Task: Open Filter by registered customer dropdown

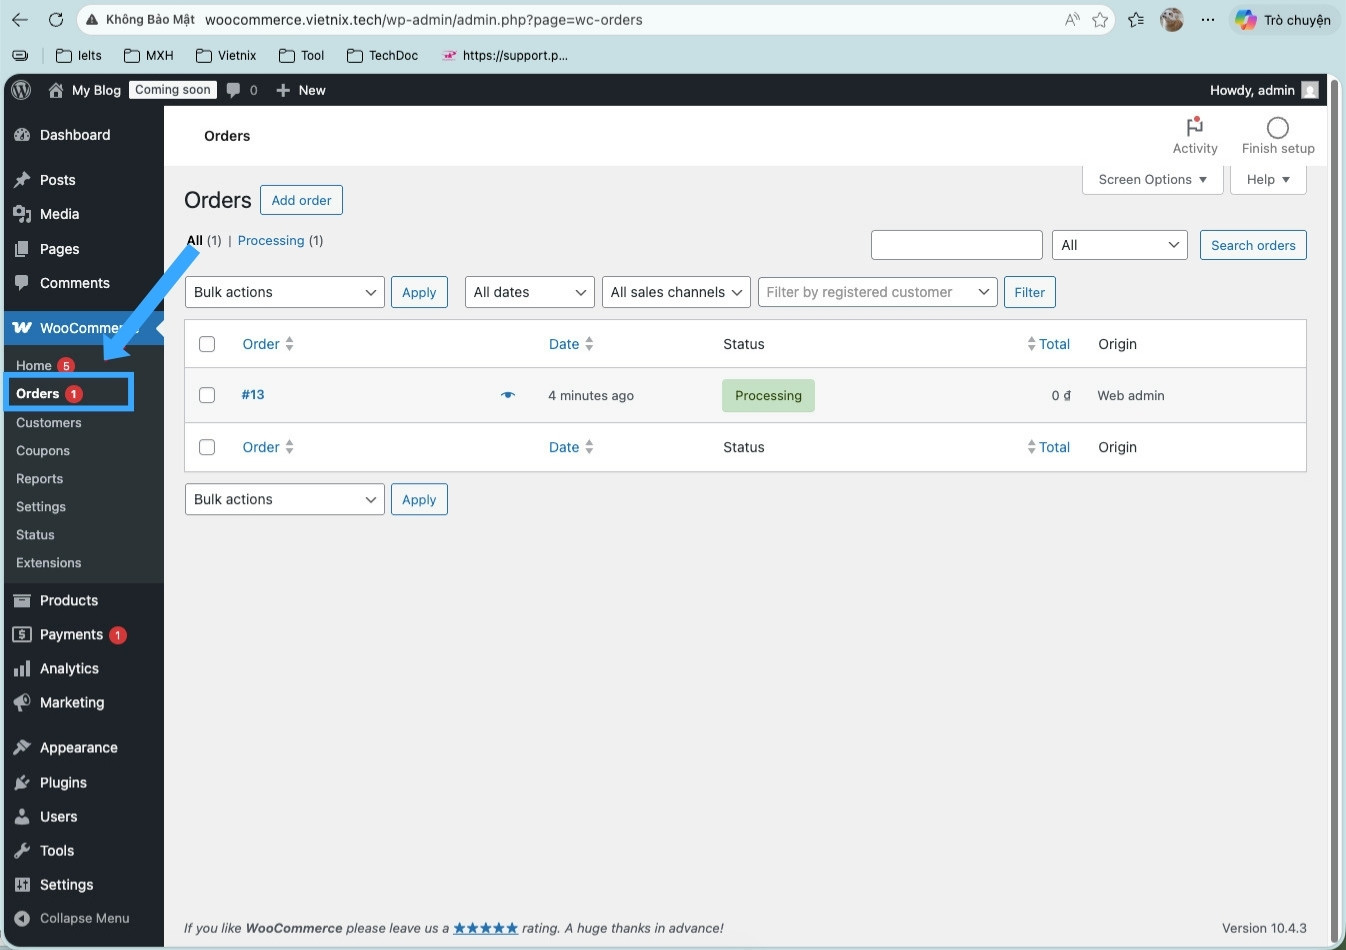Action: pos(878,292)
